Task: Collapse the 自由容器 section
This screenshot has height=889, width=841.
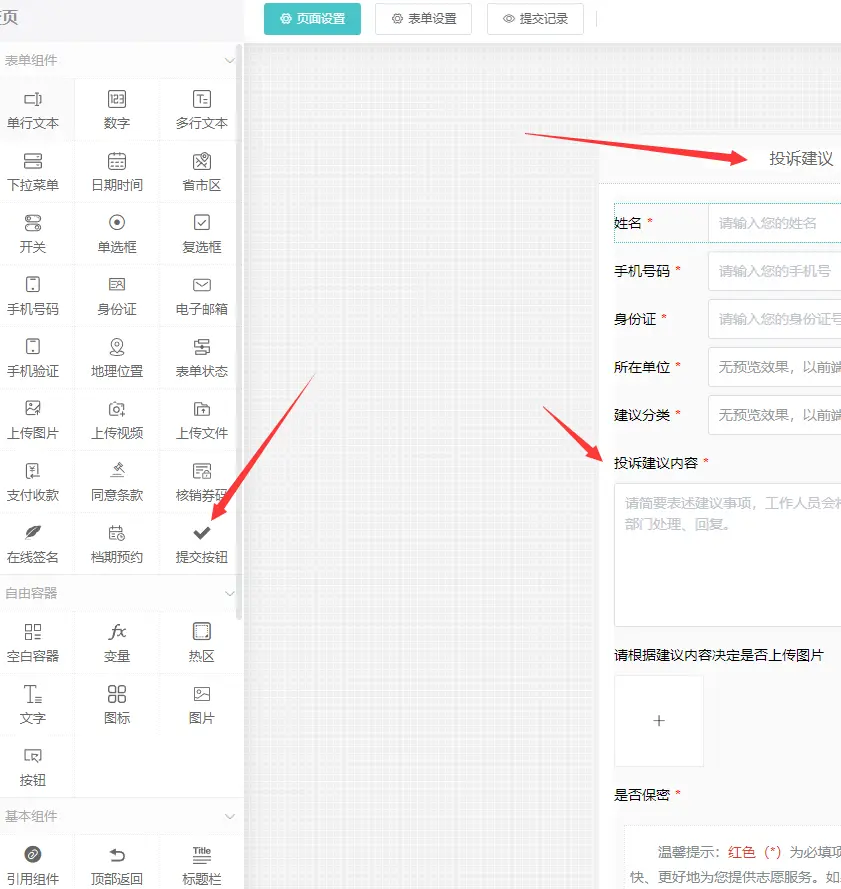Action: [x=229, y=593]
